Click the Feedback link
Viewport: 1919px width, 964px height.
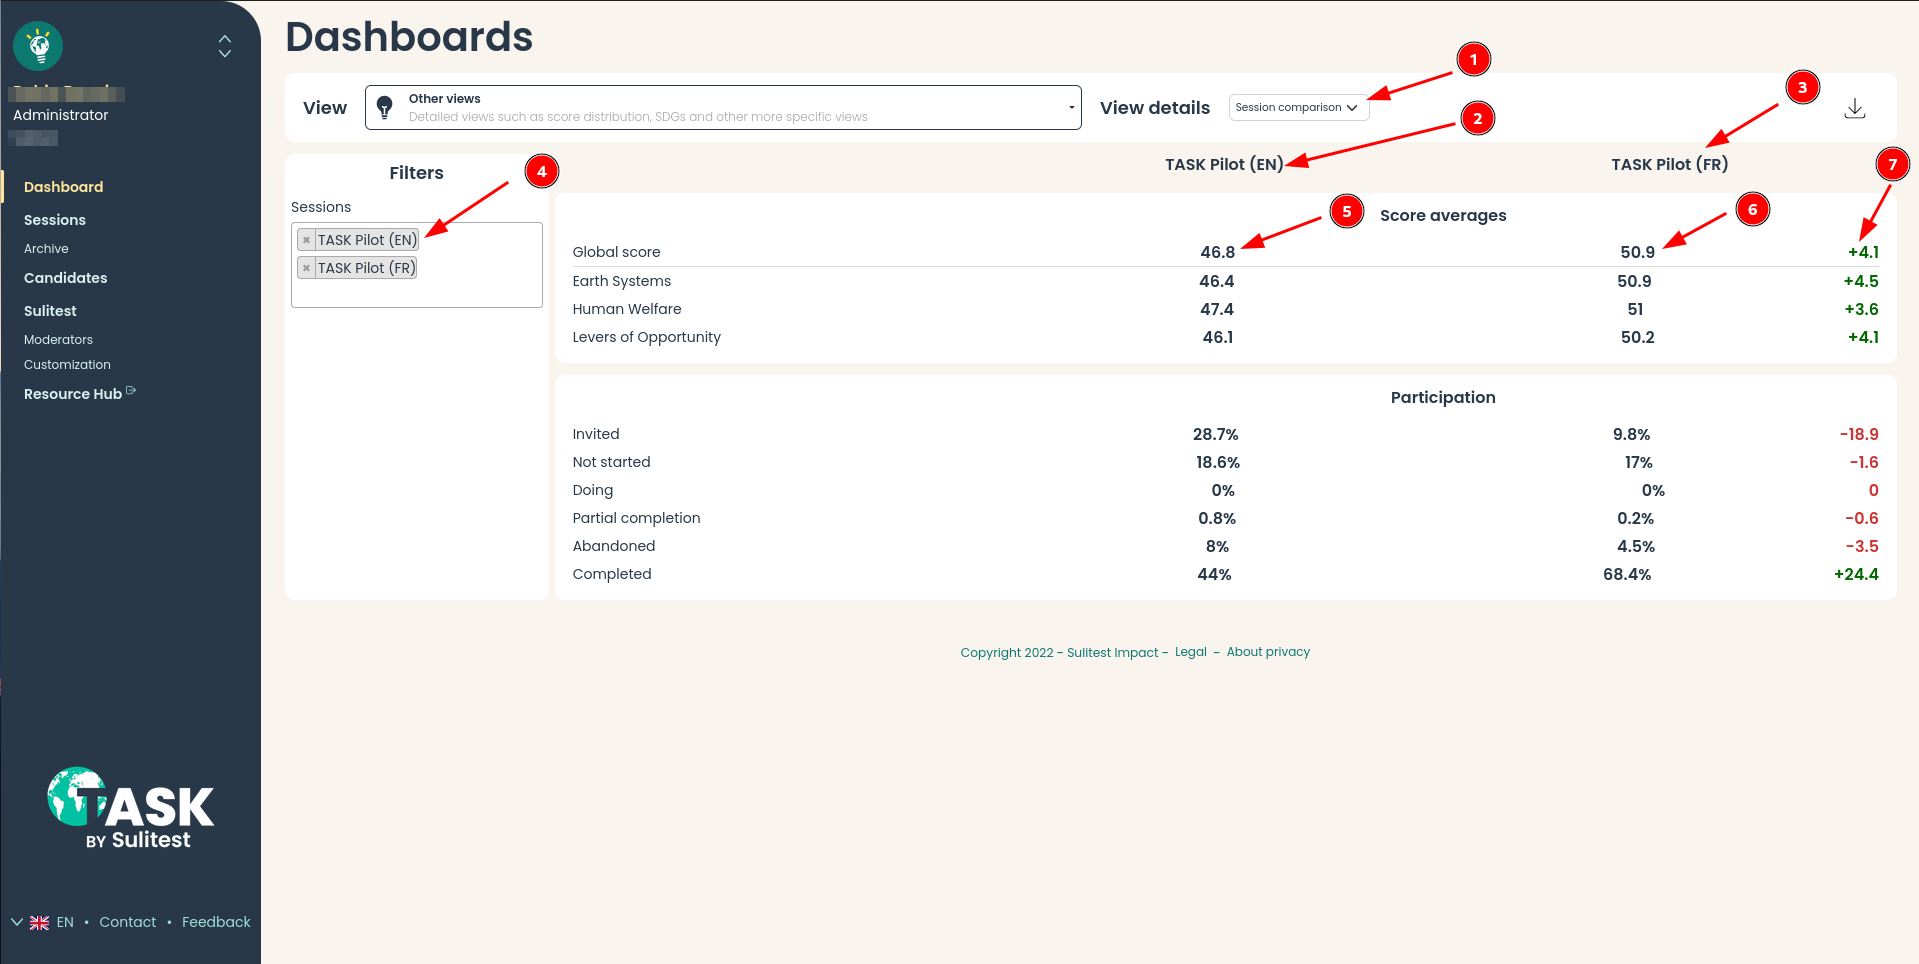tap(216, 922)
